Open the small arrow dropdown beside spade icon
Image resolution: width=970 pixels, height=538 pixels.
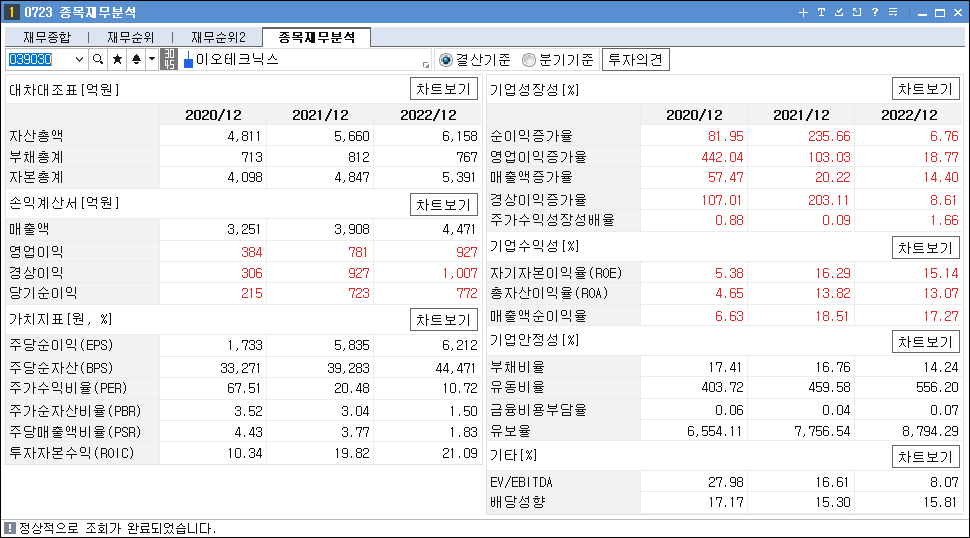[x=152, y=59]
